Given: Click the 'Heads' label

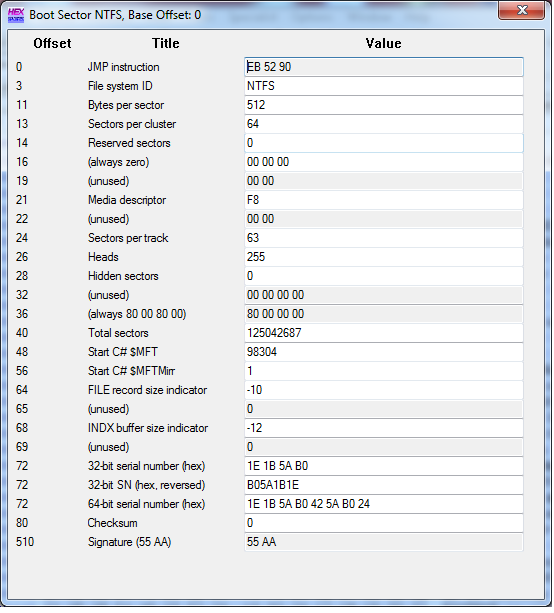Looking at the screenshot, I should click(x=103, y=257).
